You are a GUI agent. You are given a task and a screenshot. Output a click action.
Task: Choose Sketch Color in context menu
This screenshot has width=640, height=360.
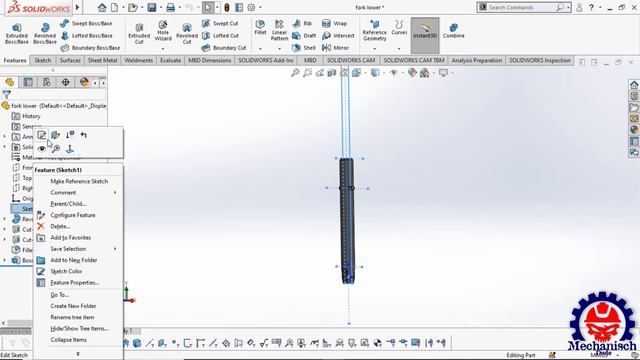[66, 271]
